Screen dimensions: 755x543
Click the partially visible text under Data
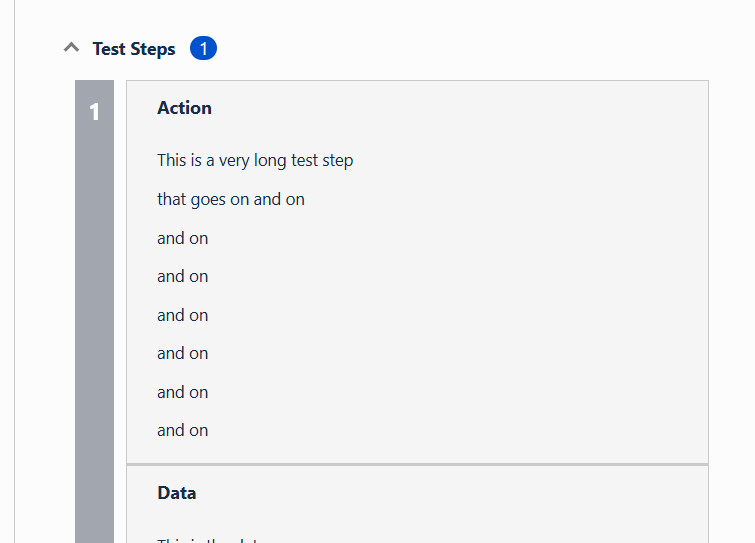[208, 540]
